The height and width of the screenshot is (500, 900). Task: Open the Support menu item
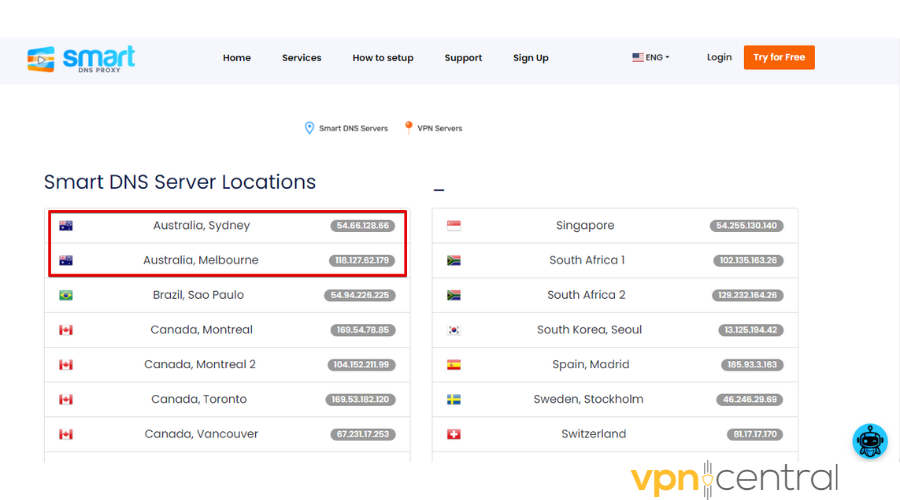pyautogui.click(x=463, y=58)
